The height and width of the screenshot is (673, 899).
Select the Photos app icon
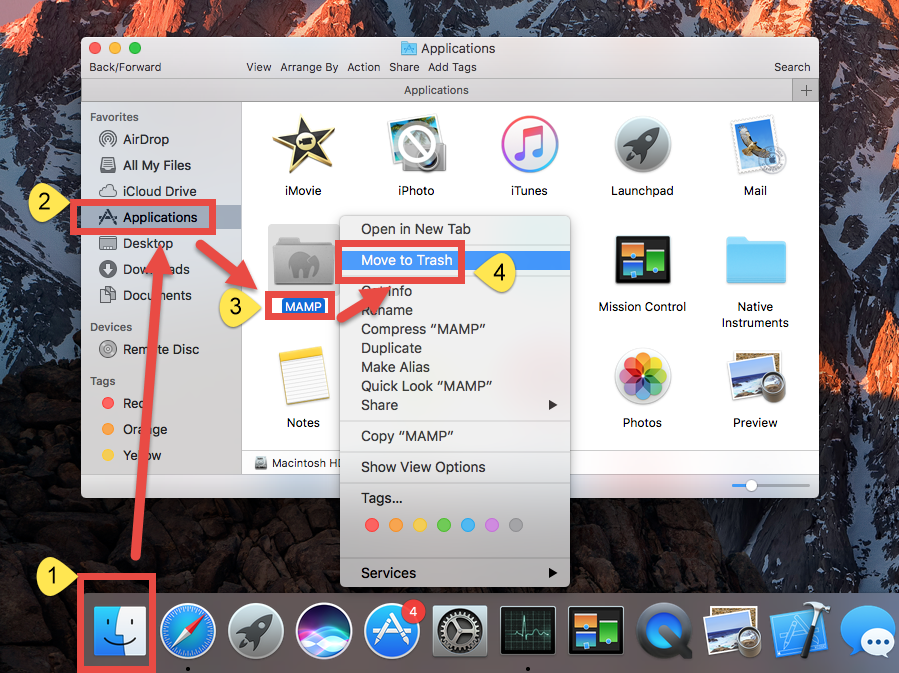click(x=642, y=376)
